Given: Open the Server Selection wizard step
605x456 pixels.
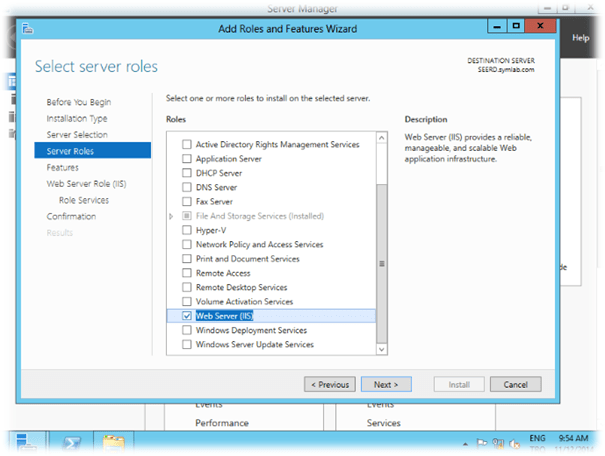Looking at the screenshot, I should 77,135.
